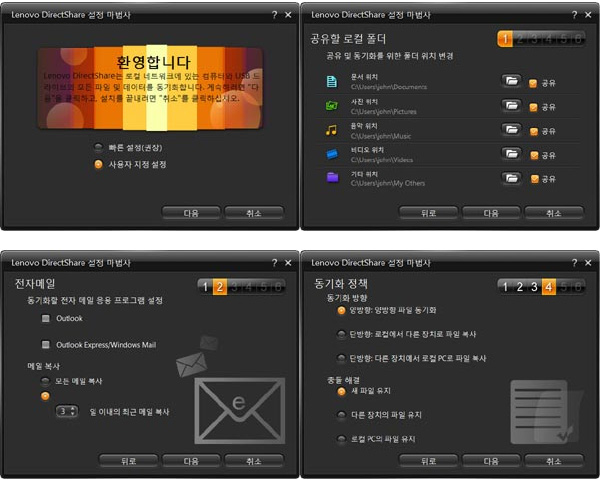This screenshot has height=481, width=600.
Task: Click 취소 in 동기화 정책 window
Action: click(x=554, y=461)
